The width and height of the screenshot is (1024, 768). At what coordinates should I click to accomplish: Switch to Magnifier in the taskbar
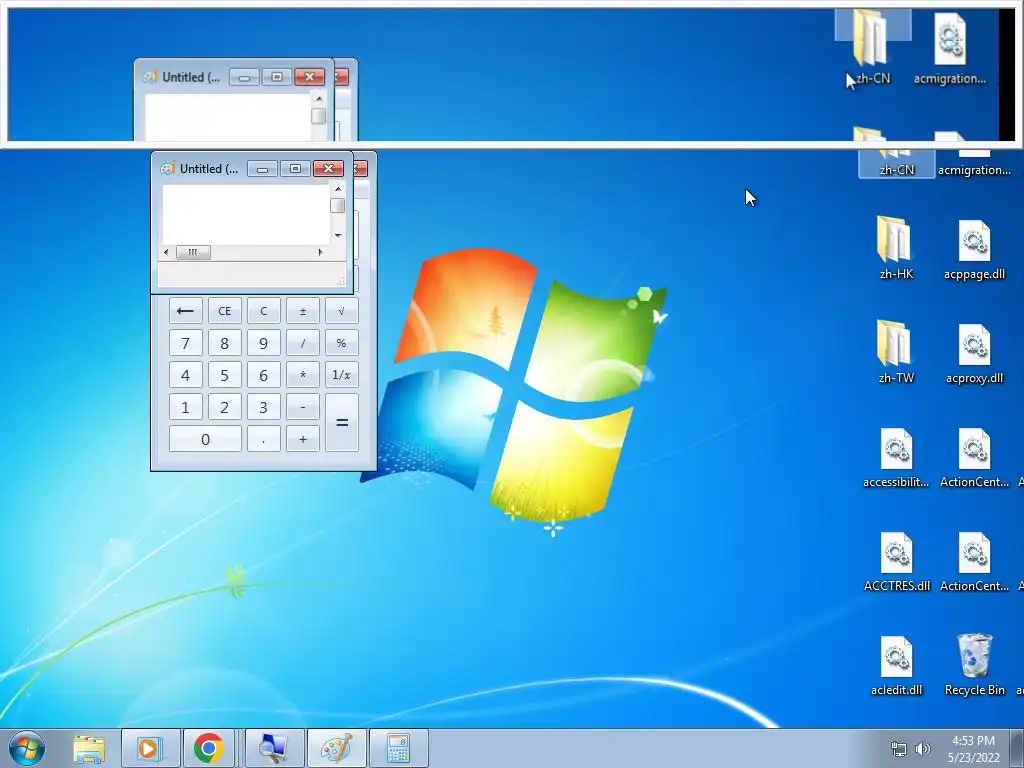(x=274, y=748)
